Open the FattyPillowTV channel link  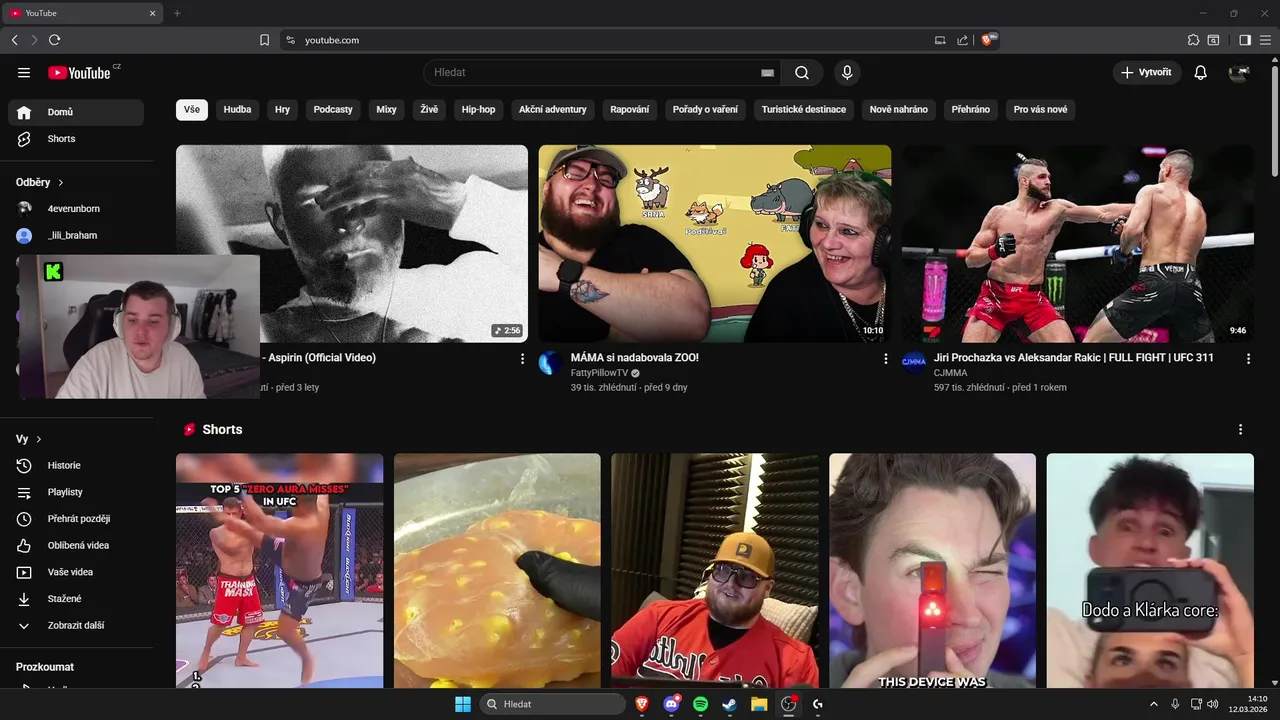coord(599,373)
